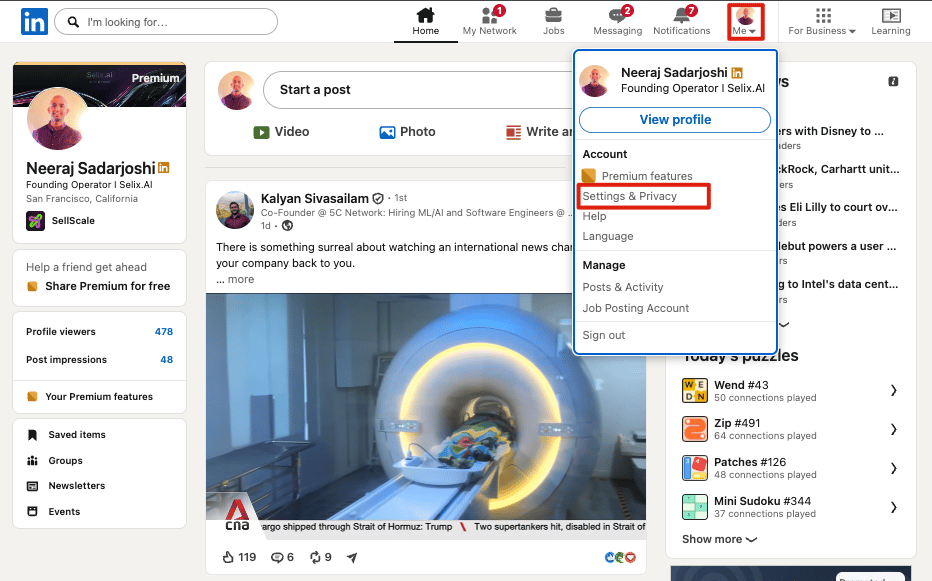Click the View profile button
Image resolution: width=932 pixels, height=581 pixels.
(675, 120)
